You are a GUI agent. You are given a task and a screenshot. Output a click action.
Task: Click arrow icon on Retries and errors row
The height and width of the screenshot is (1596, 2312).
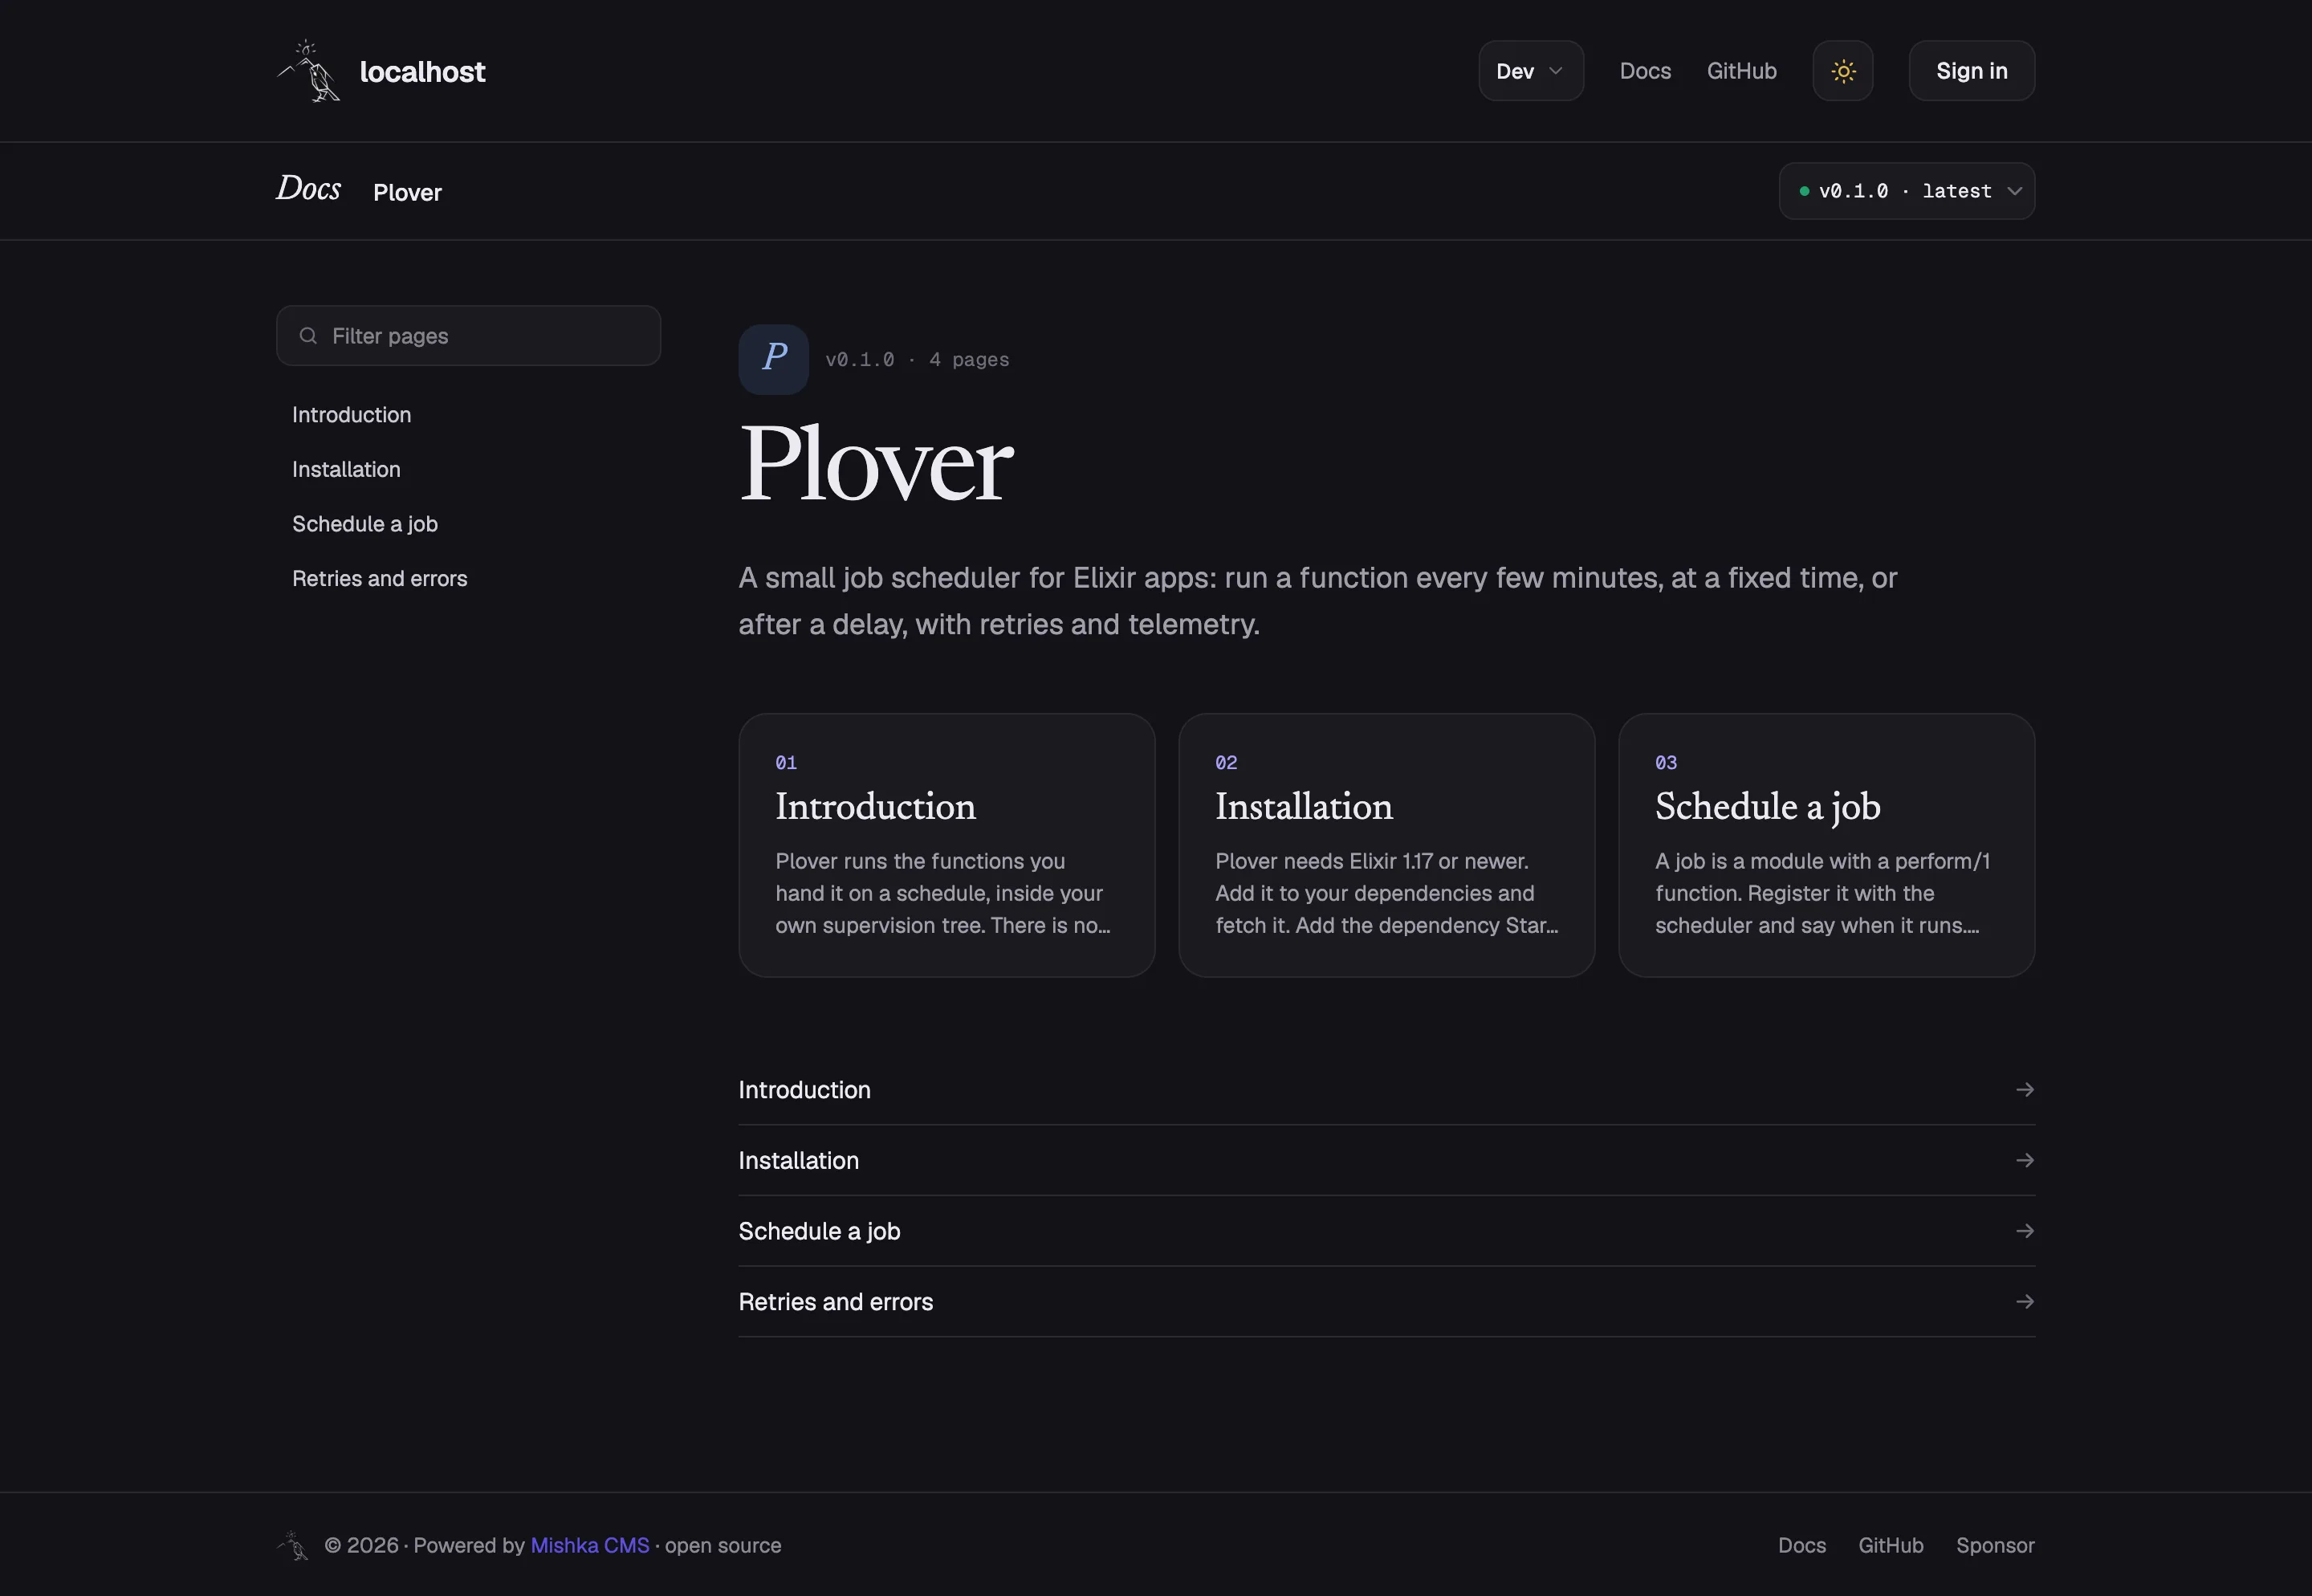point(2024,1302)
